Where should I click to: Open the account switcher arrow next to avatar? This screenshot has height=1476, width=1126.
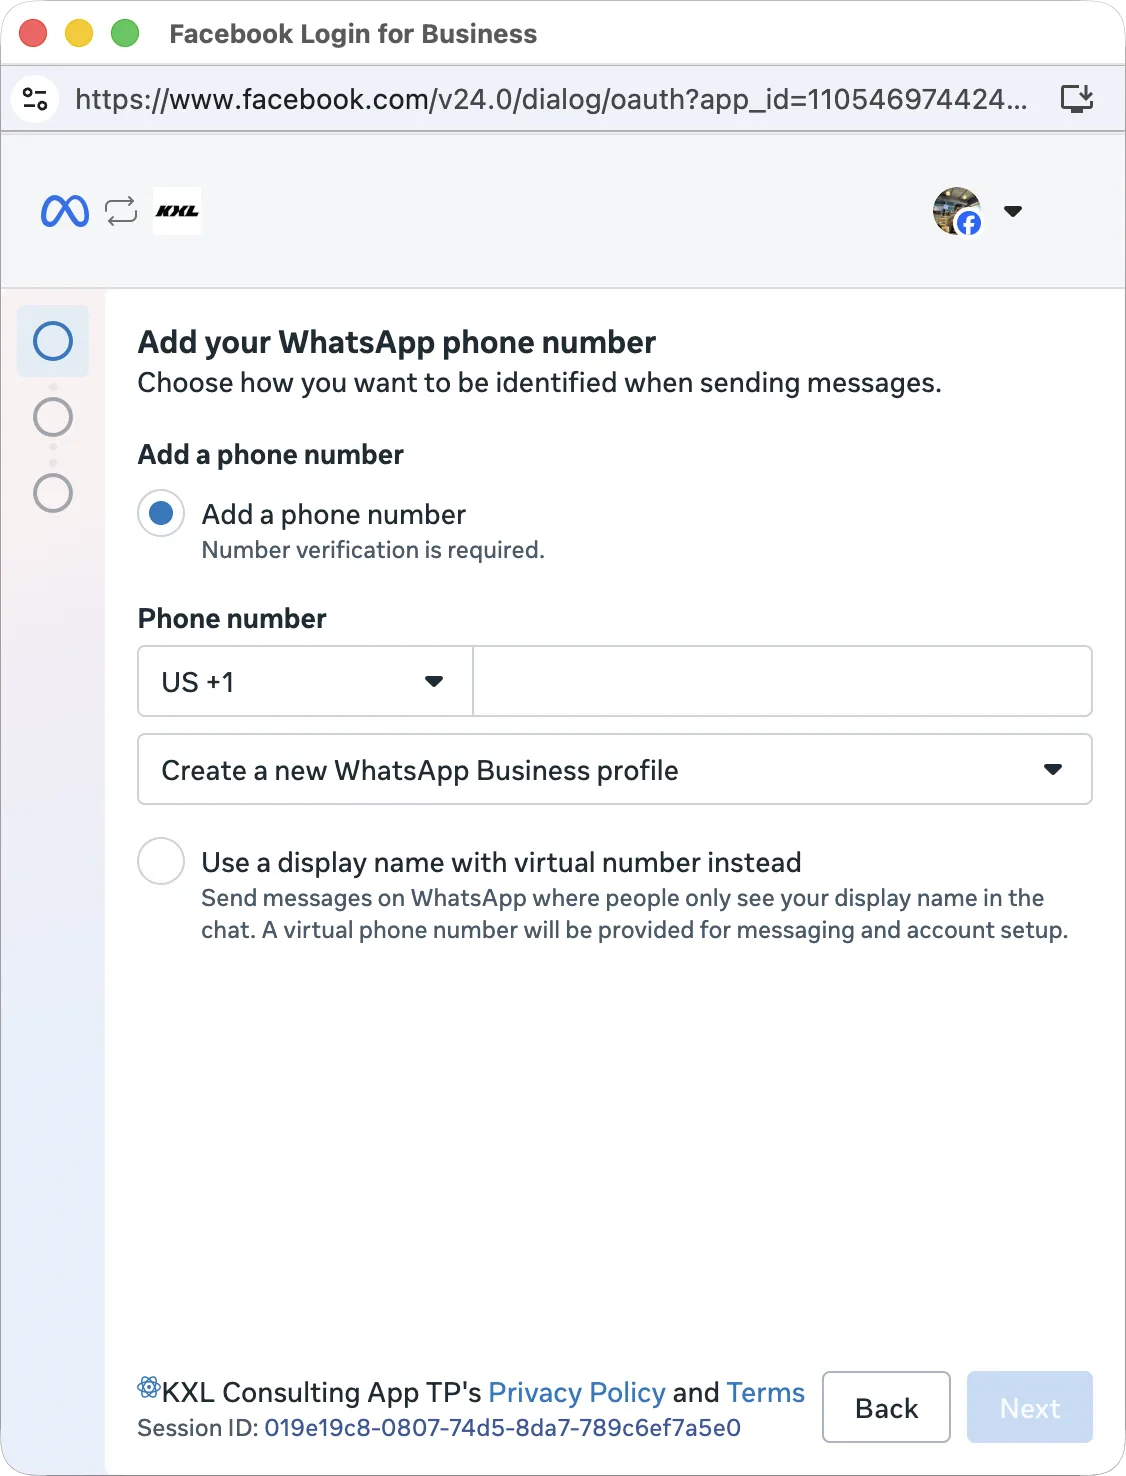click(x=1013, y=211)
